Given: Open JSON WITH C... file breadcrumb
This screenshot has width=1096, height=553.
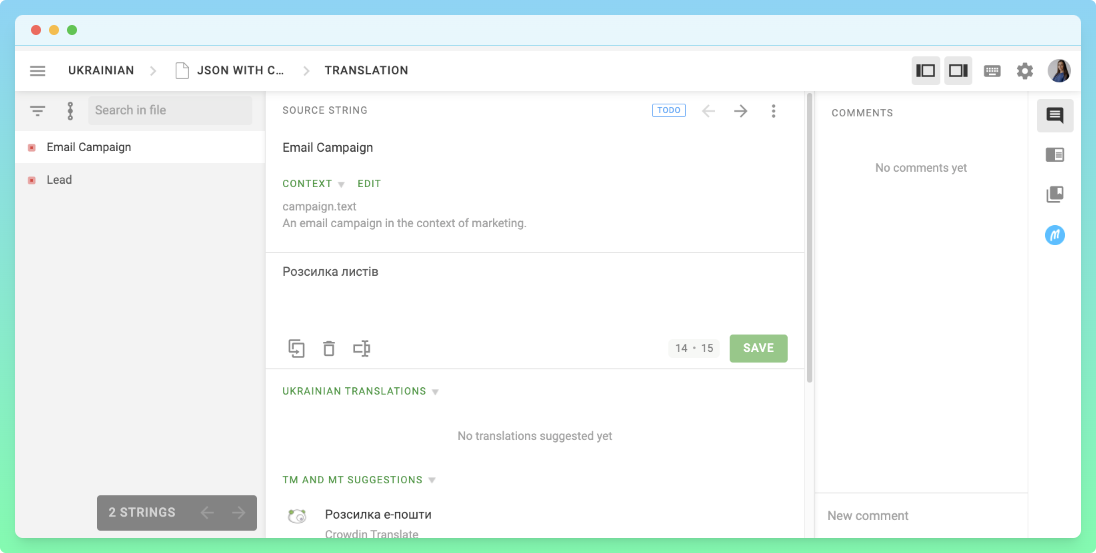Looking at the screenshot, I should (240, 71).
